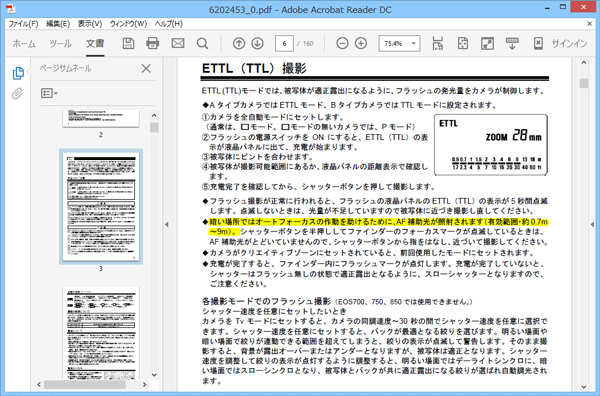600x396 pixels.
Task: Click the send by email envelope icon
Action: [178, 43]
